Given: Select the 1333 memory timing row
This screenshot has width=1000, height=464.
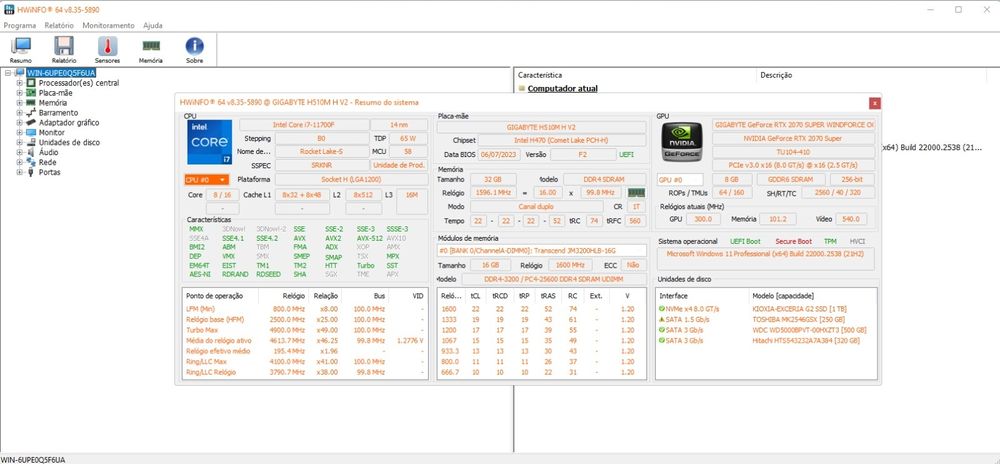Looking at the screenshot, I should point(541,320).
